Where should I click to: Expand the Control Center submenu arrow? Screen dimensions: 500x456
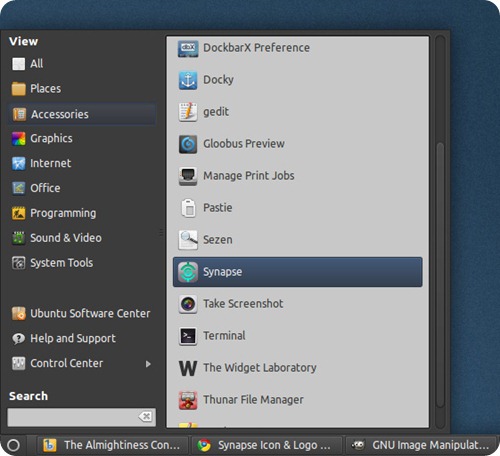(x=148, y=364)
